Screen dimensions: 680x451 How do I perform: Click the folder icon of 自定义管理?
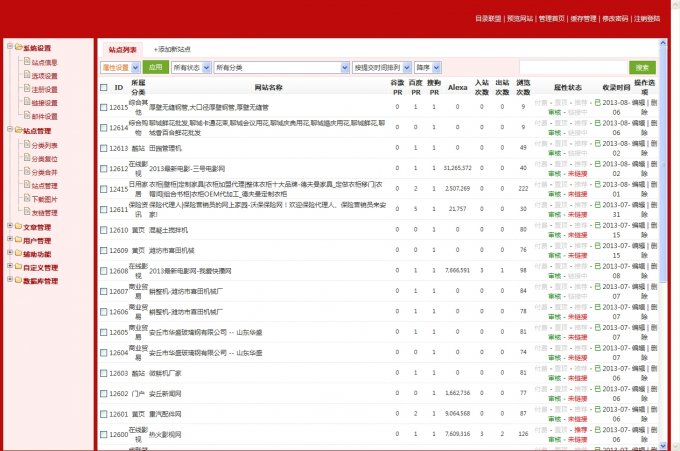[x=18, y=267]
